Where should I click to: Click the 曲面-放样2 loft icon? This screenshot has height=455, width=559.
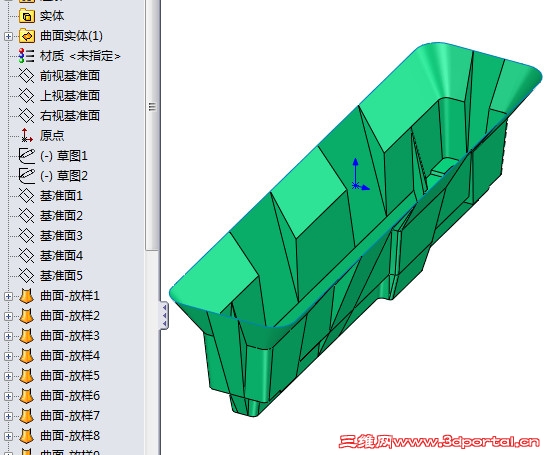point(27,316)
